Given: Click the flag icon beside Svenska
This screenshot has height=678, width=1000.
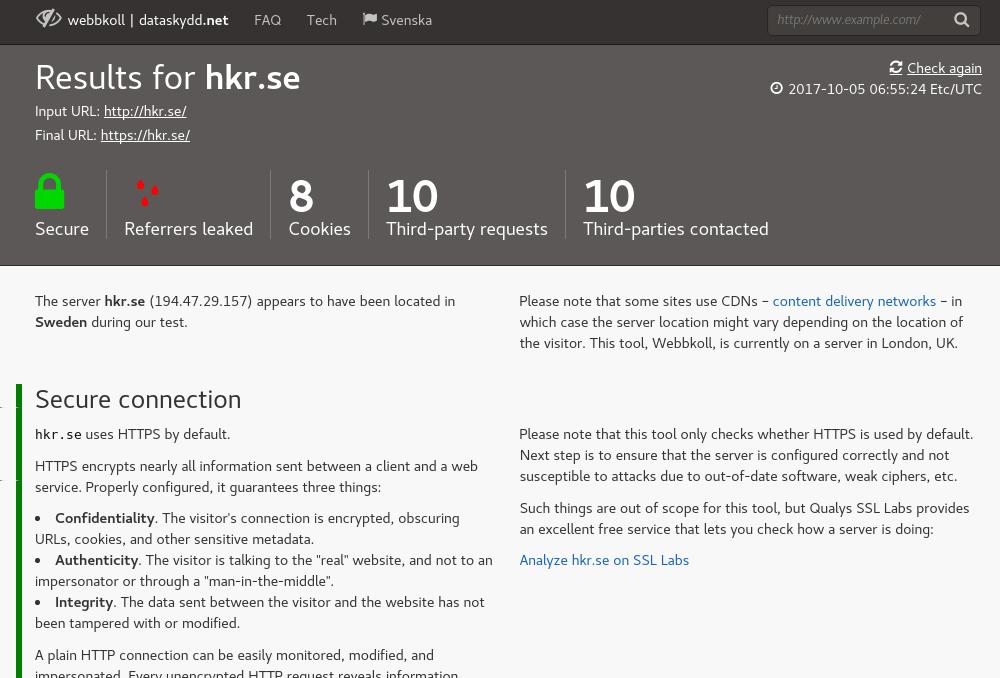Looking at the screenshot, I should [x=369, y=19].
